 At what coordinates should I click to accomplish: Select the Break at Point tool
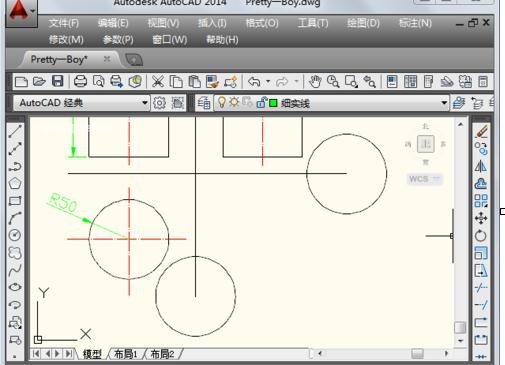pyautogui.click(x=481, y=322)
